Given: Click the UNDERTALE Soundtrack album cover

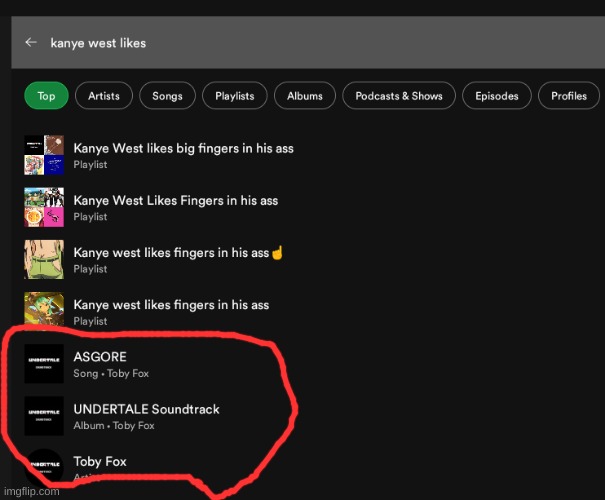Looking at the screenshot, I should [44, 416].
